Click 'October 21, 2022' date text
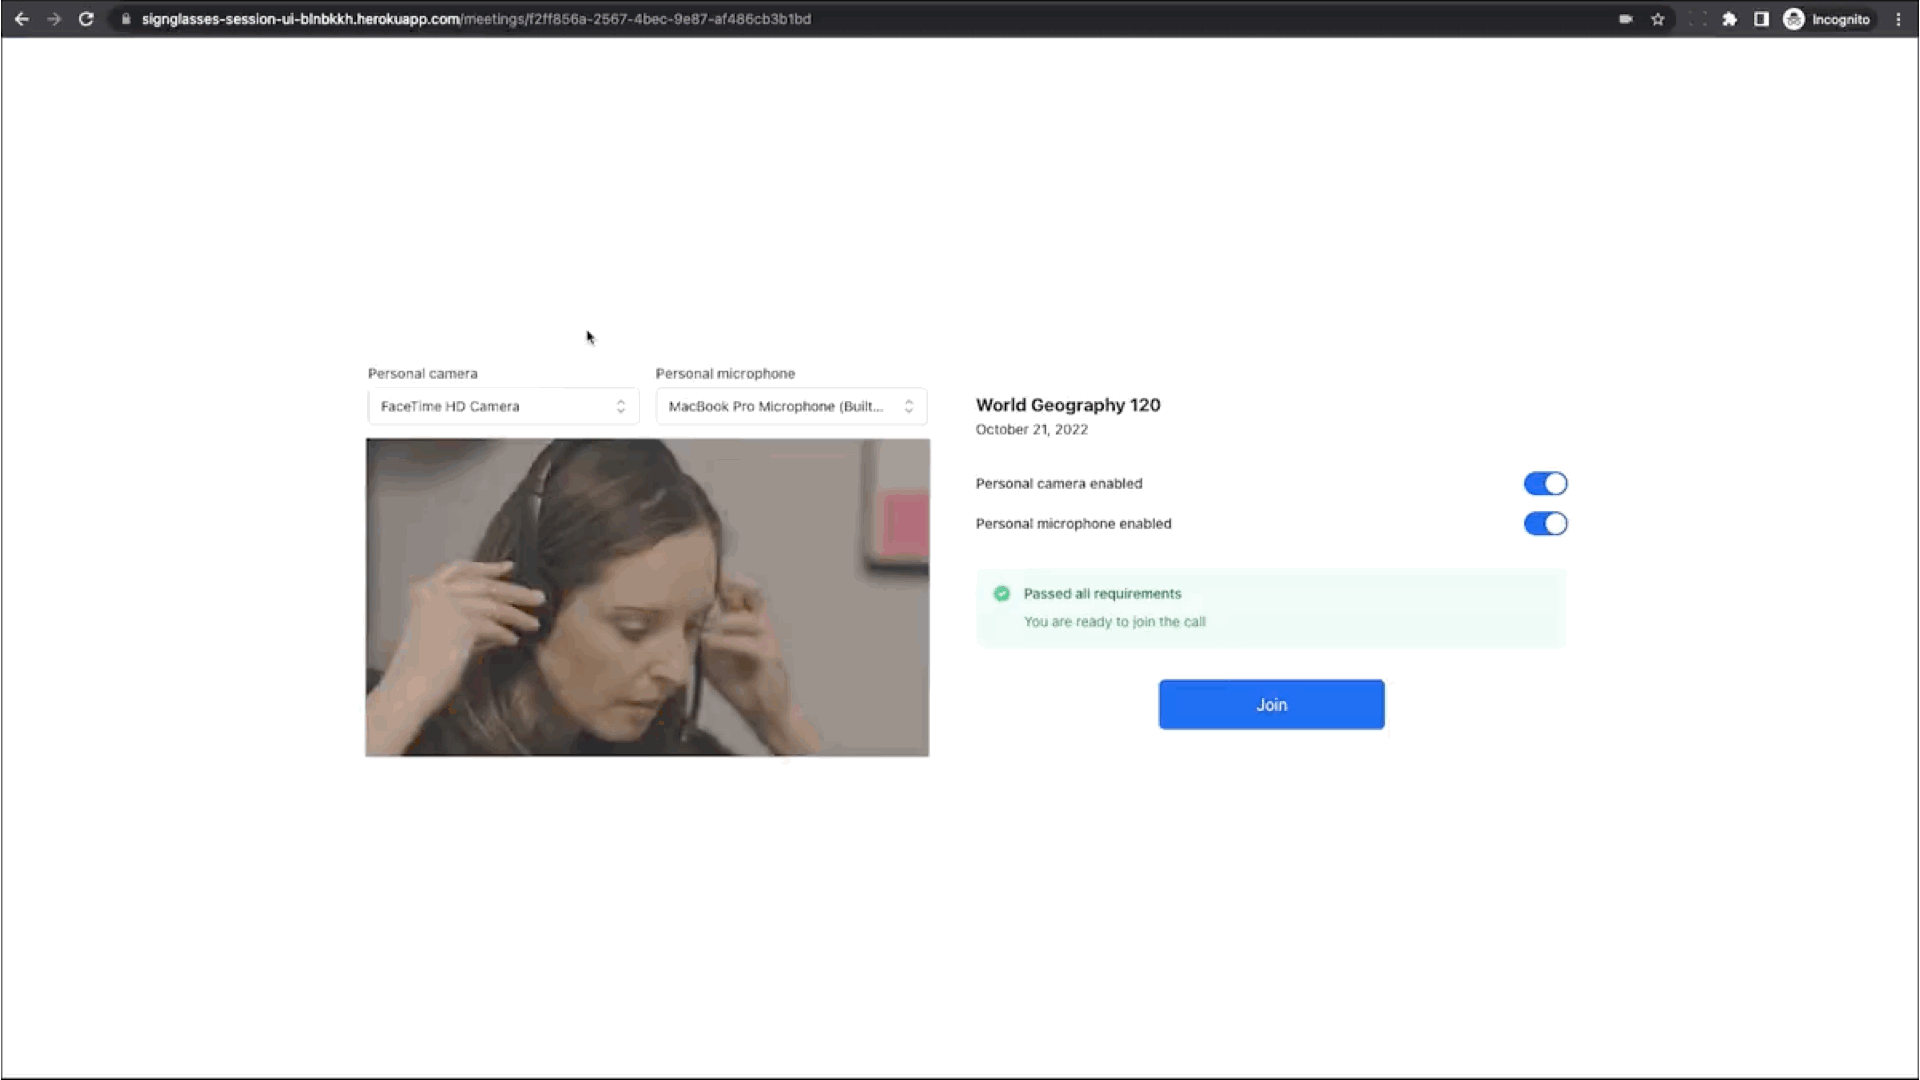 [1032, 429]
